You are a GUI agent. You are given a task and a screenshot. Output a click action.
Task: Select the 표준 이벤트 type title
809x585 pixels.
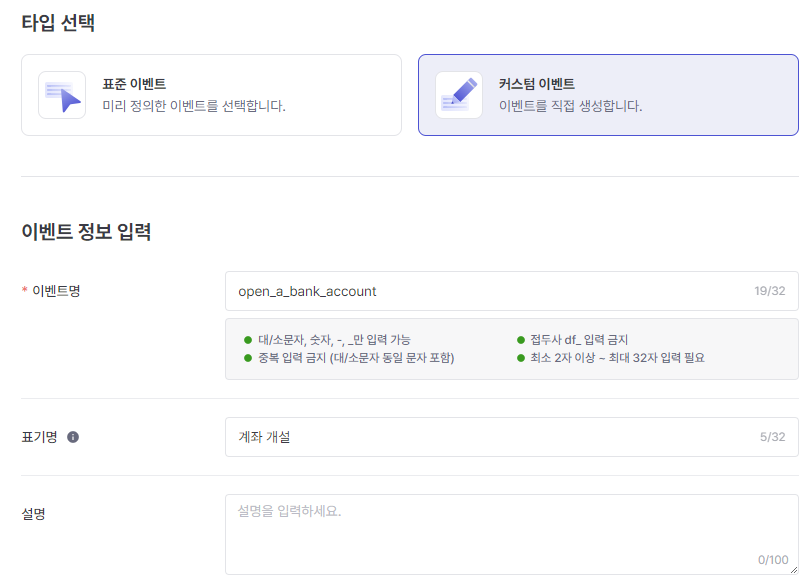click(x=134, y=84)
